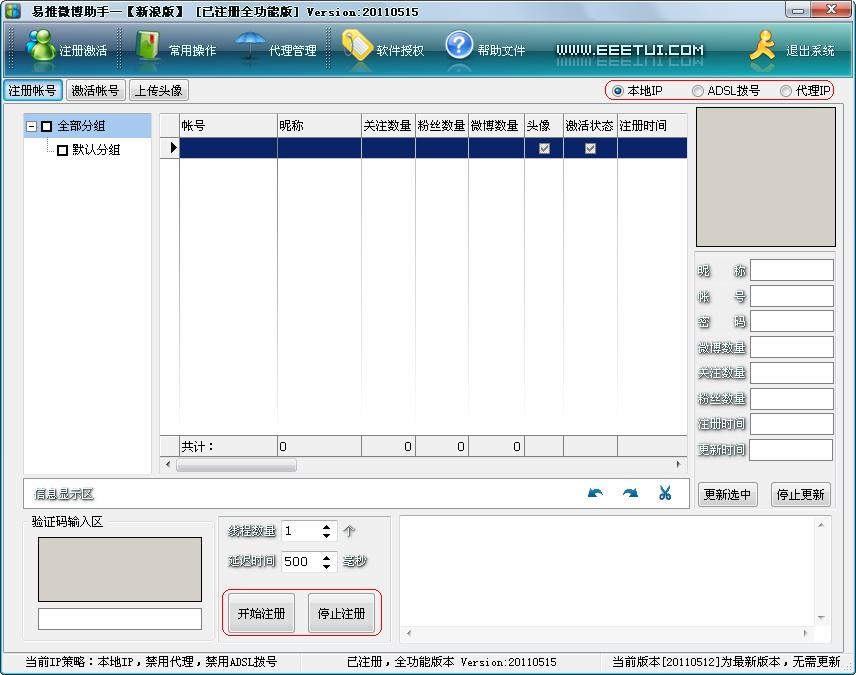Image resolution: width=856 pixels, height=675 pixels.
Task: Click the 延迟时间 value field
Action: point(301,561)
